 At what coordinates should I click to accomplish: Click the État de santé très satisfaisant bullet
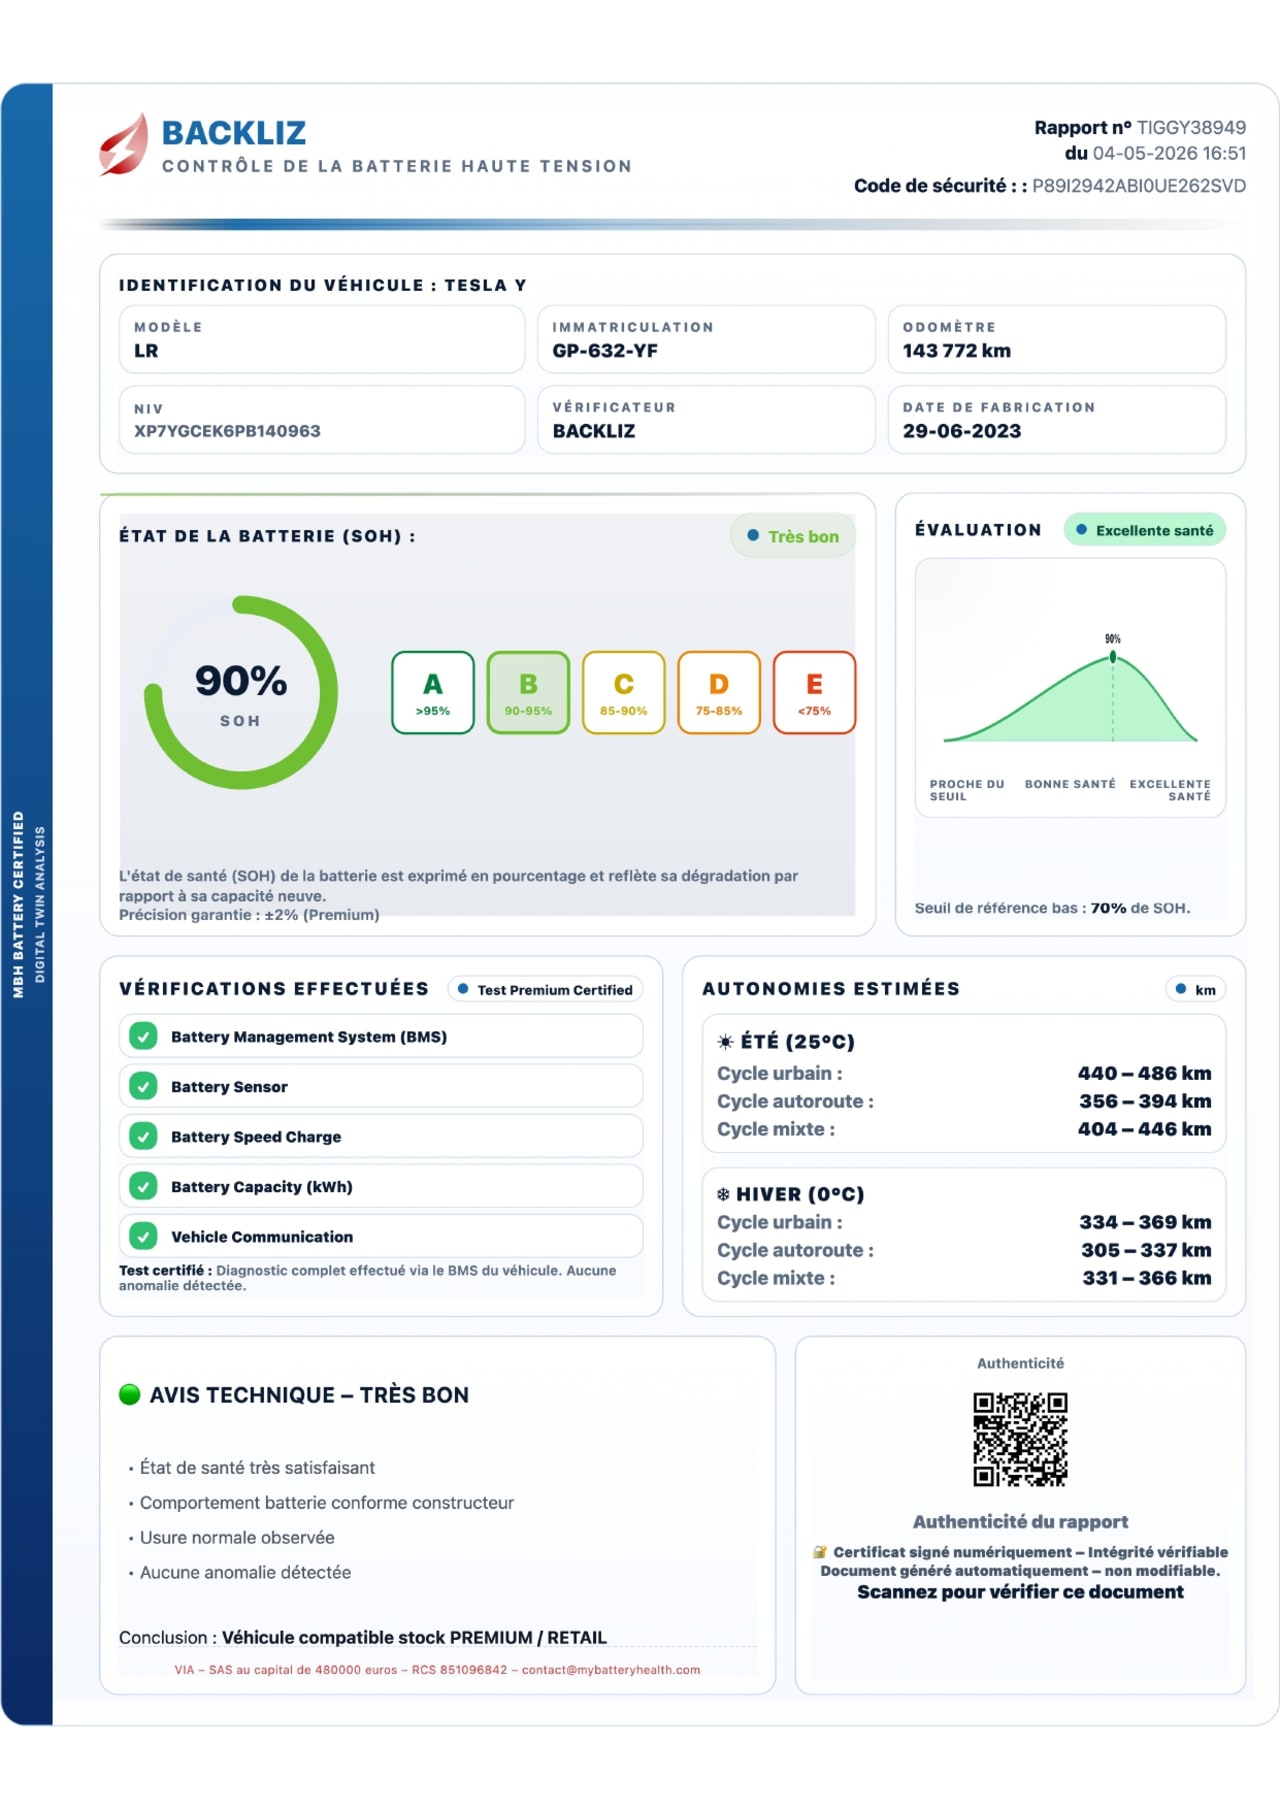(x=257, y=1468)
